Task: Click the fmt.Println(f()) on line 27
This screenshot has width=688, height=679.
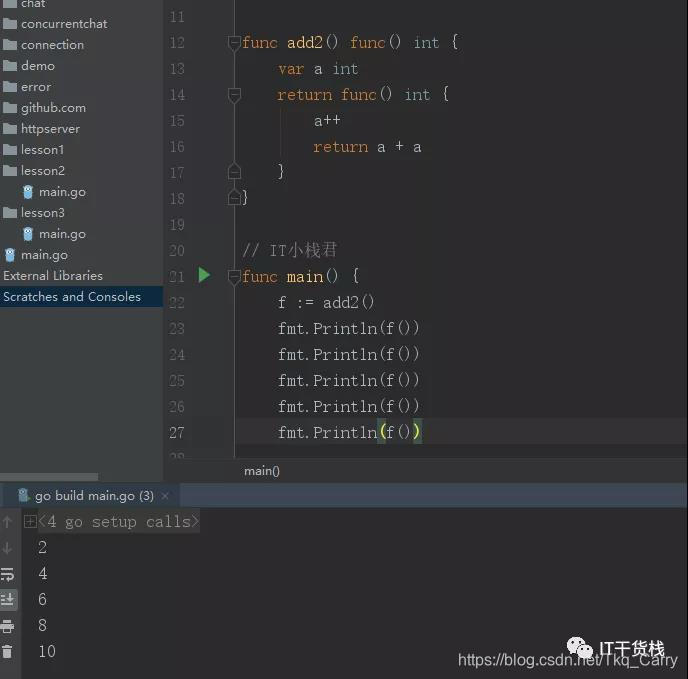Action: coord(349,433)
